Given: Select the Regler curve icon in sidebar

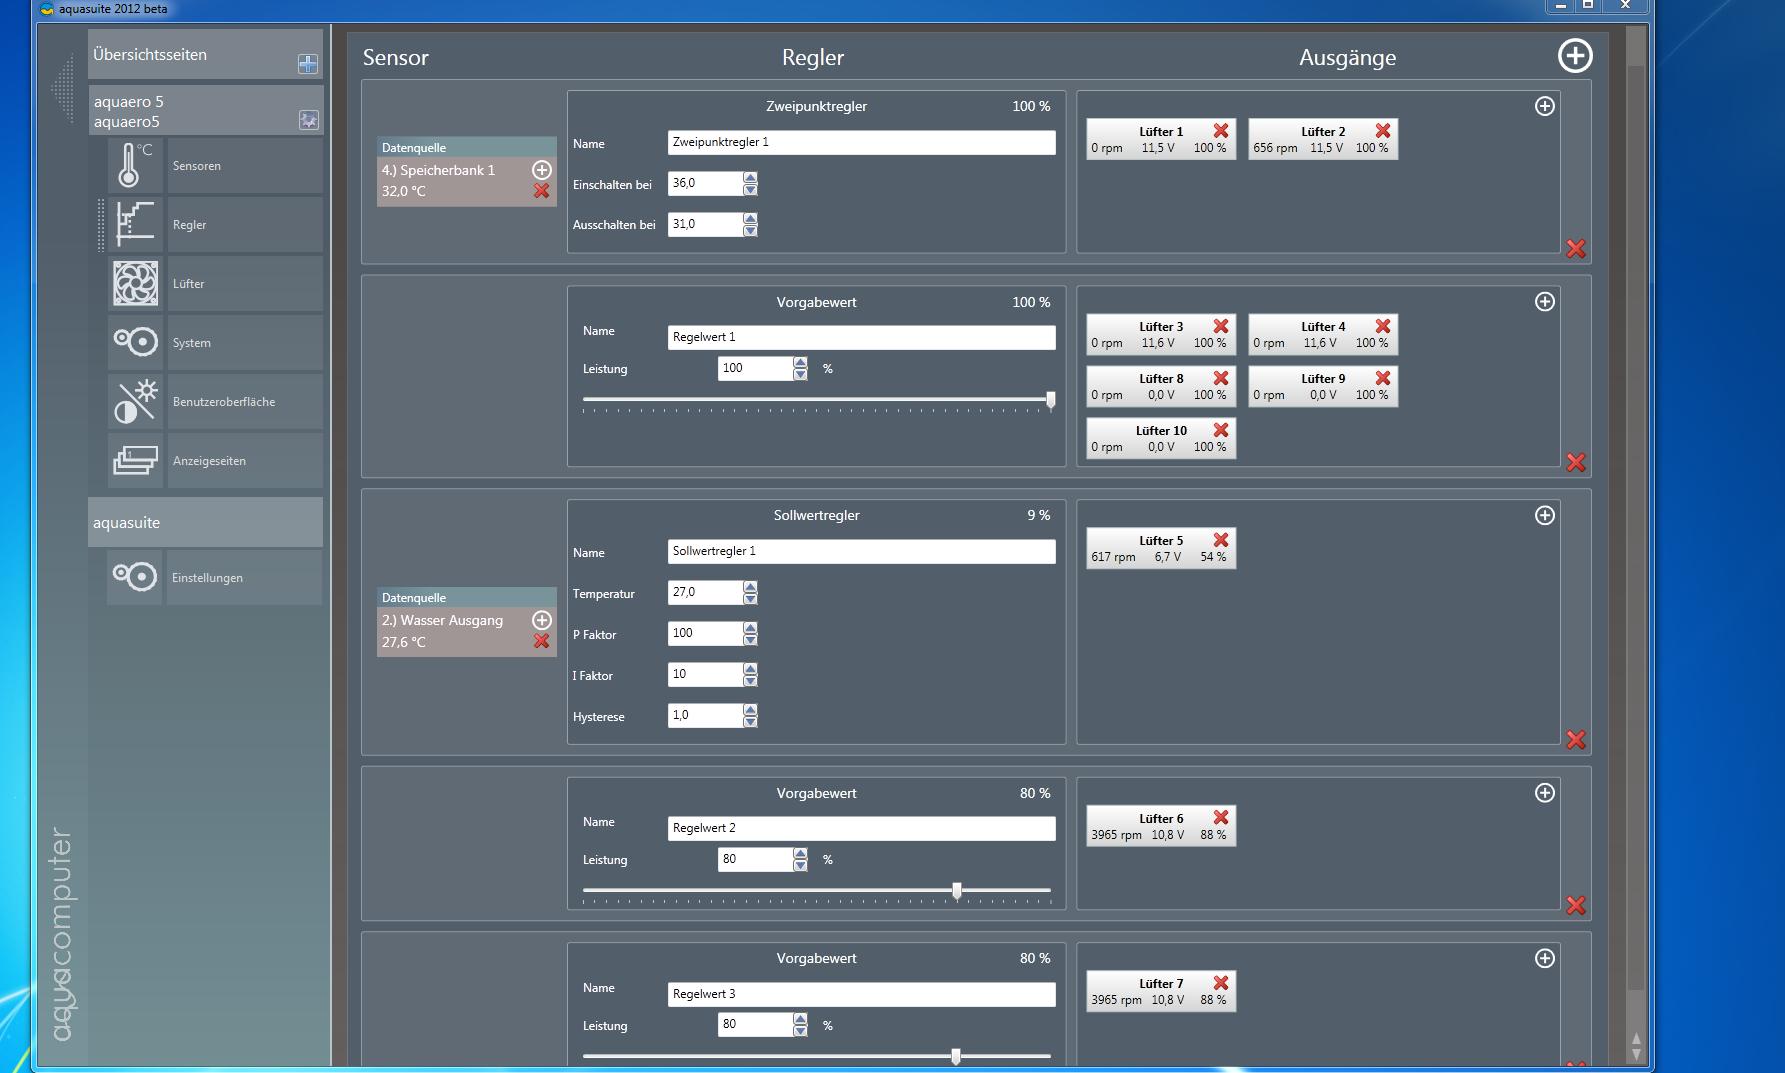Looking at the screenshot, I should (134, 225).
